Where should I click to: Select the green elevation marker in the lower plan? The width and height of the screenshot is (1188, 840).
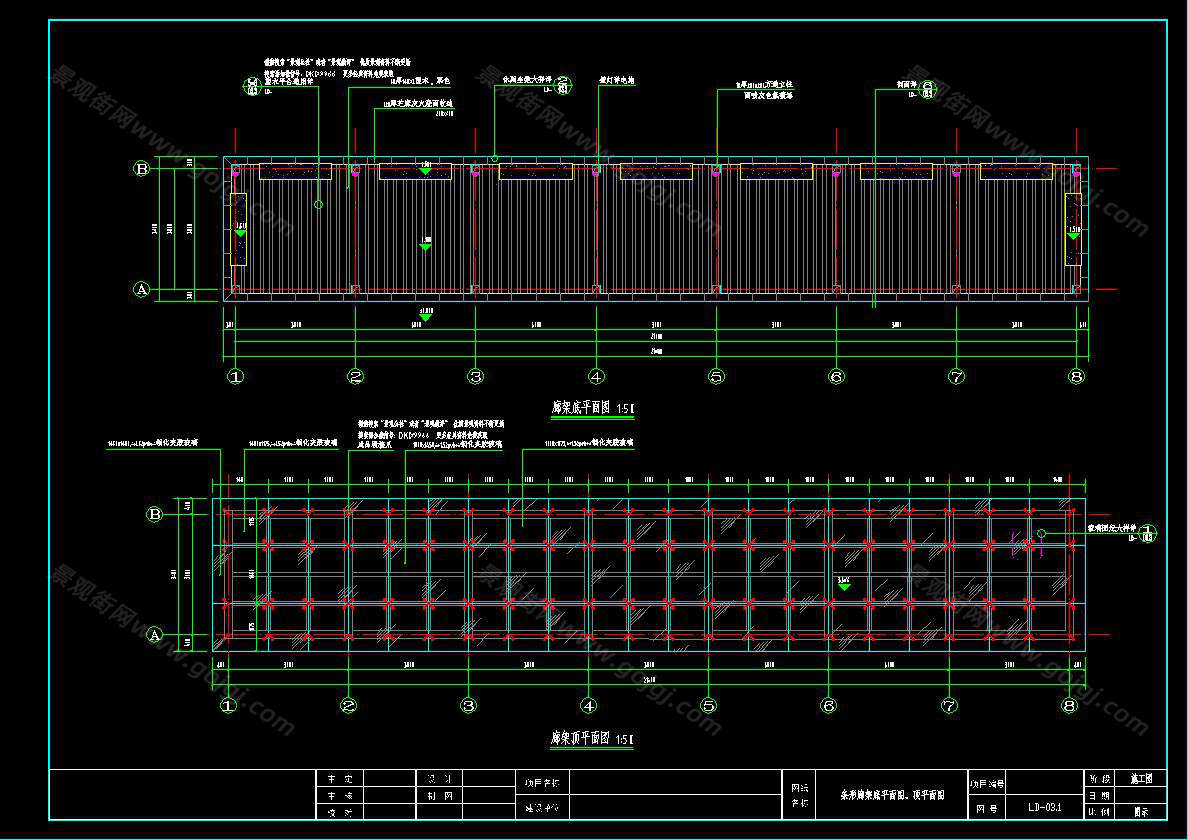point(844,586)
